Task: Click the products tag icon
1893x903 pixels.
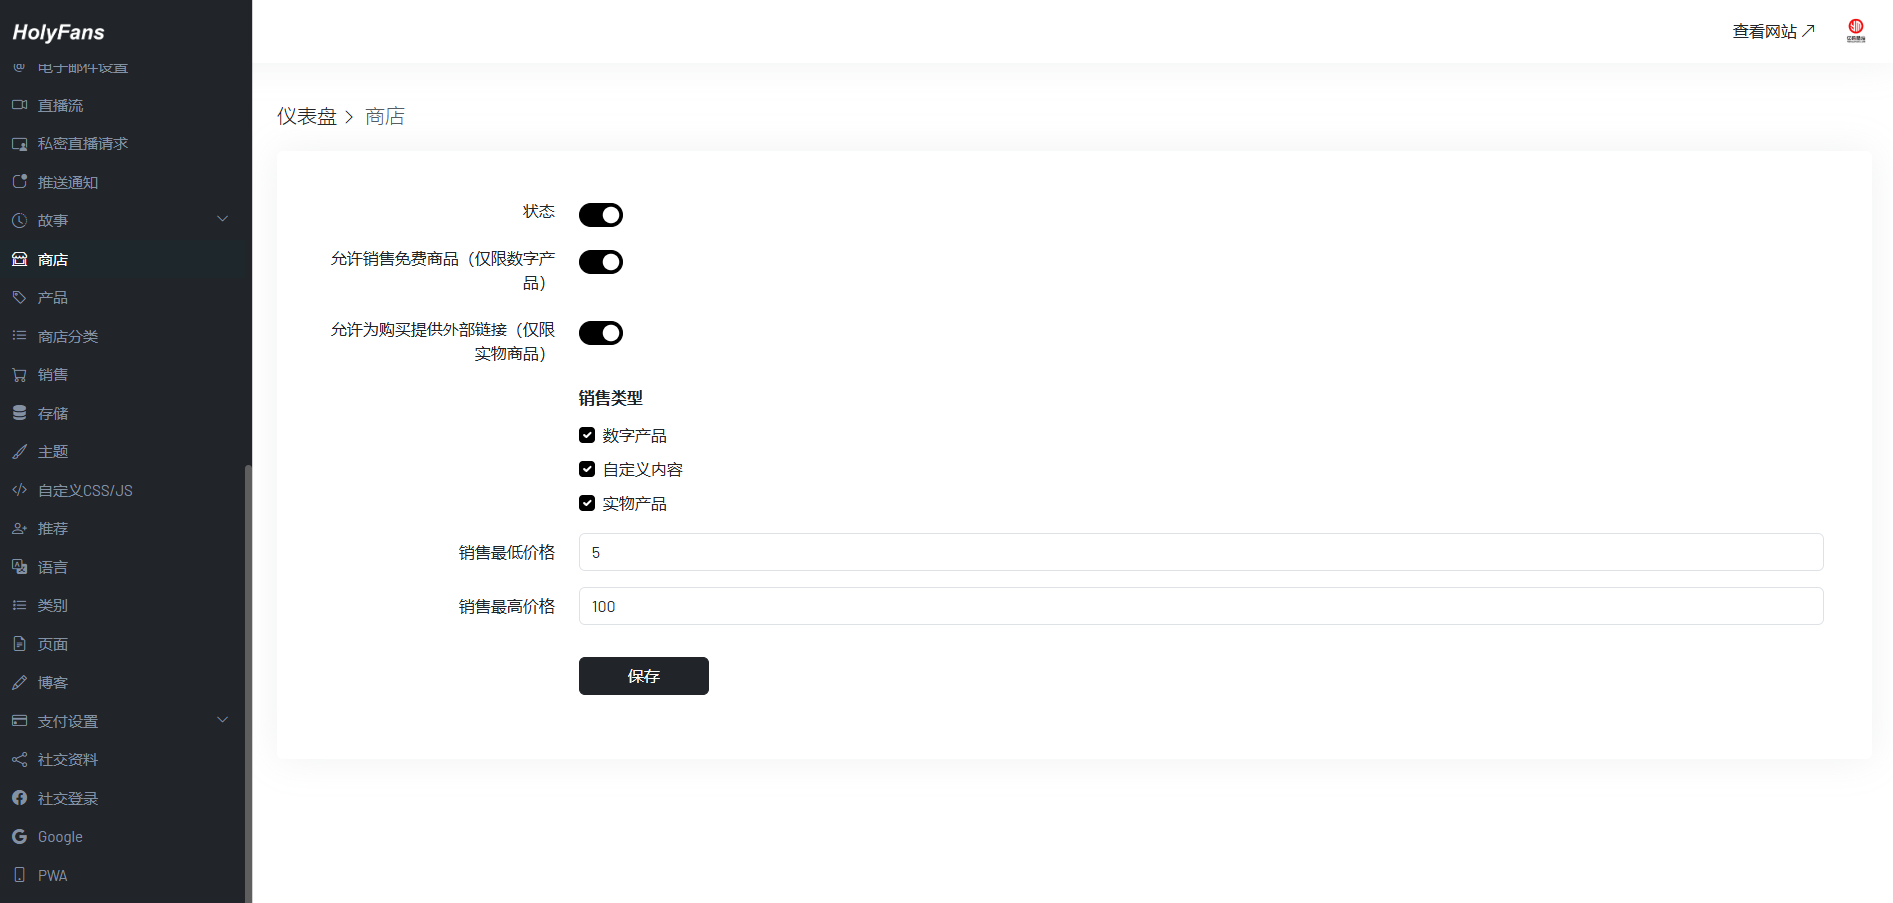Action: click(19, 297)
